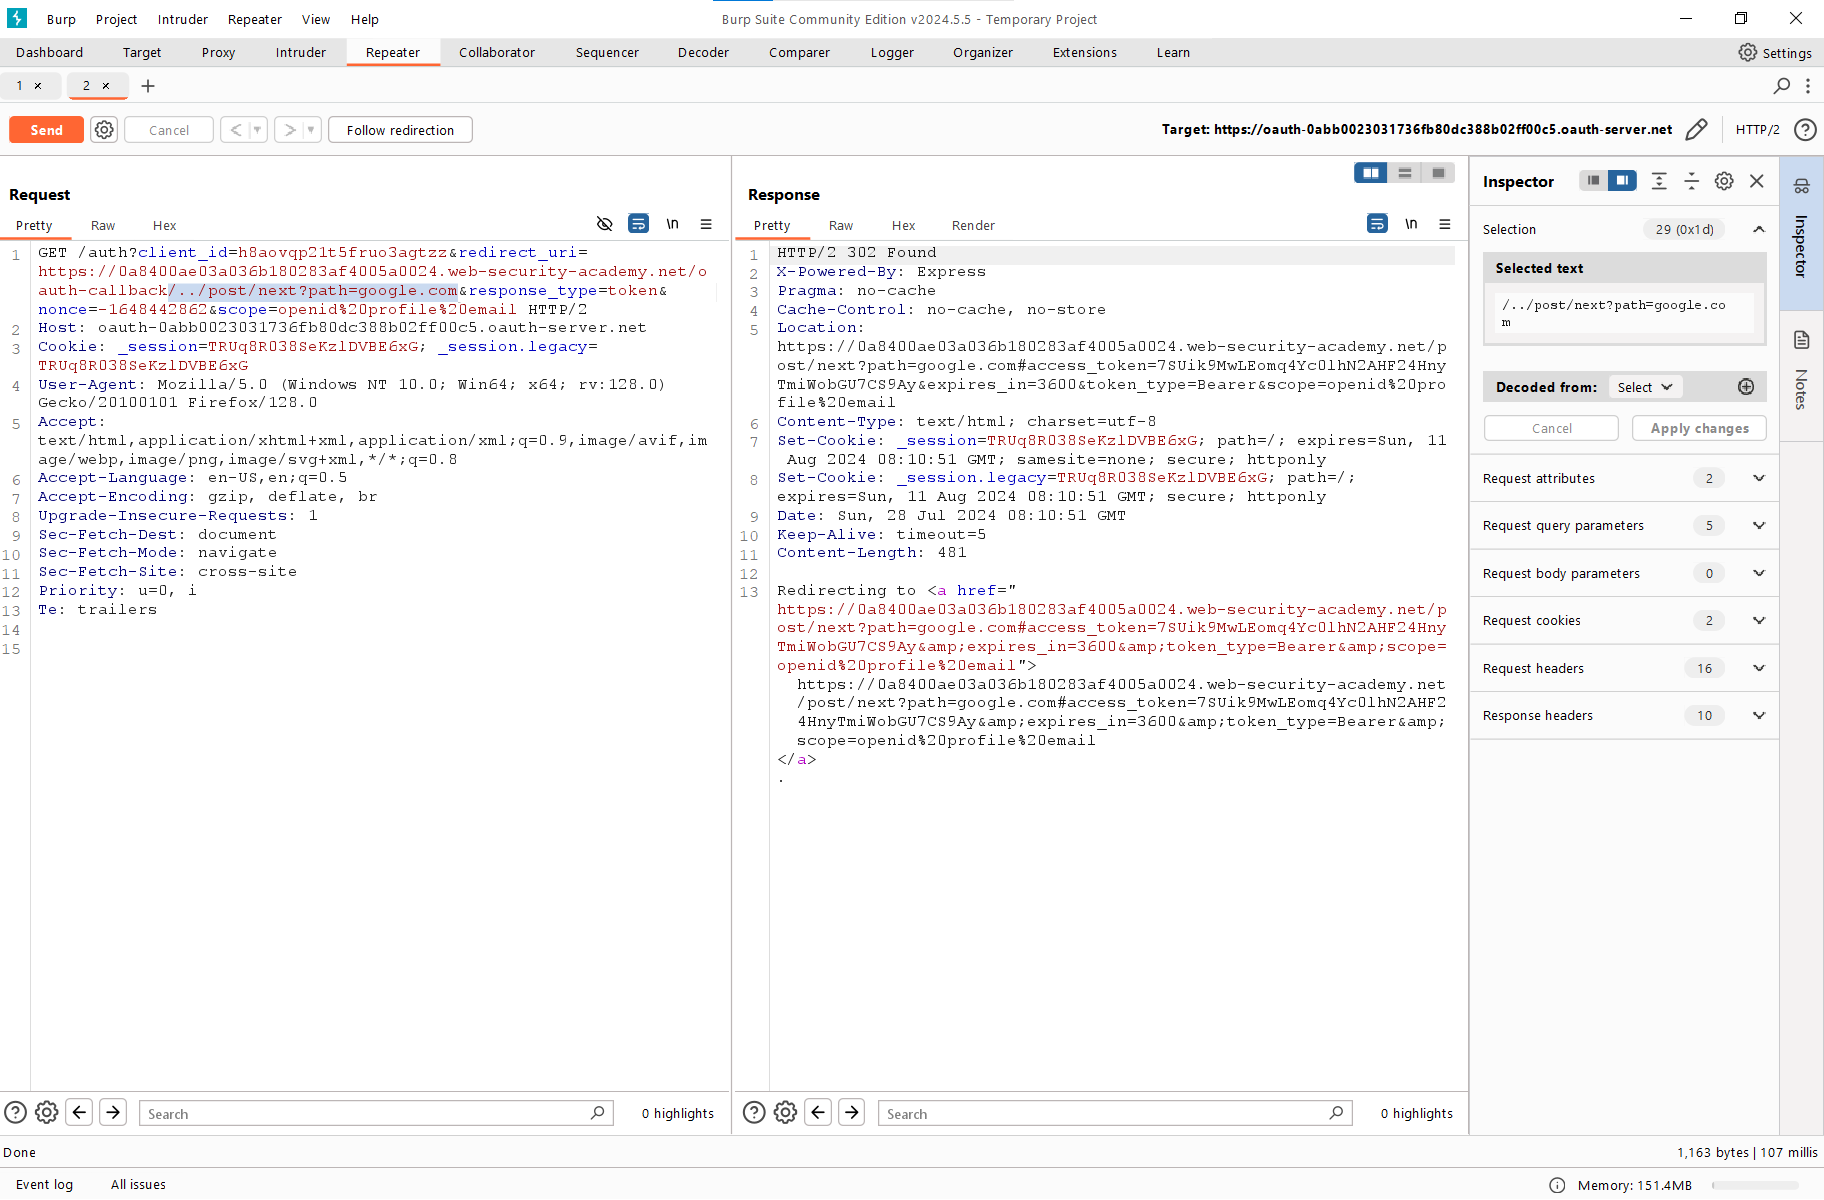1824x1200 pixels.
Task: Focus the Request search field
Action: [x=376, y=1113]
